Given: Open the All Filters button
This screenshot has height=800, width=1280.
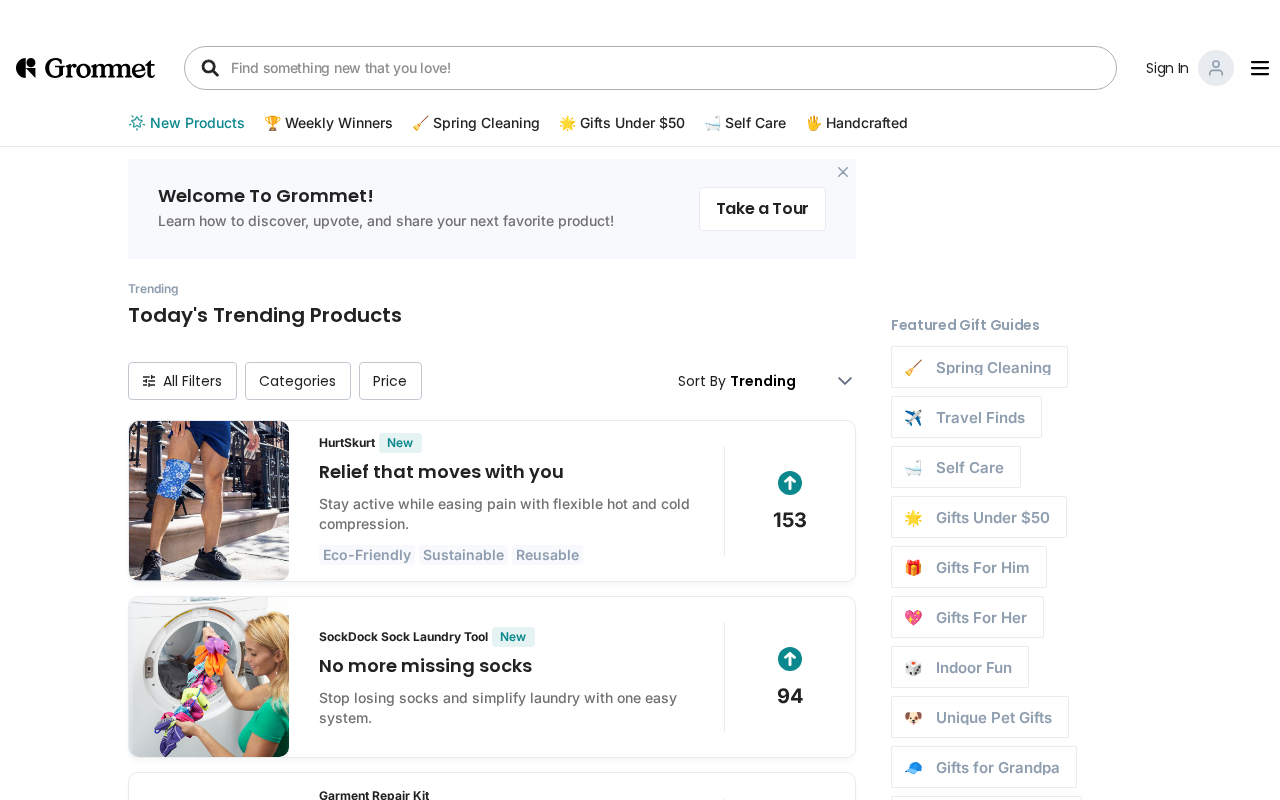Looking at the screenshot, I should pyautogui.click(x=182, y=381).
